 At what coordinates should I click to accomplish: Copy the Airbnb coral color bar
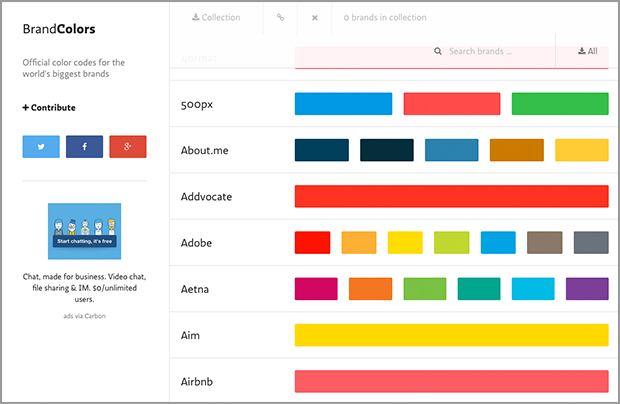pos(452,381)
